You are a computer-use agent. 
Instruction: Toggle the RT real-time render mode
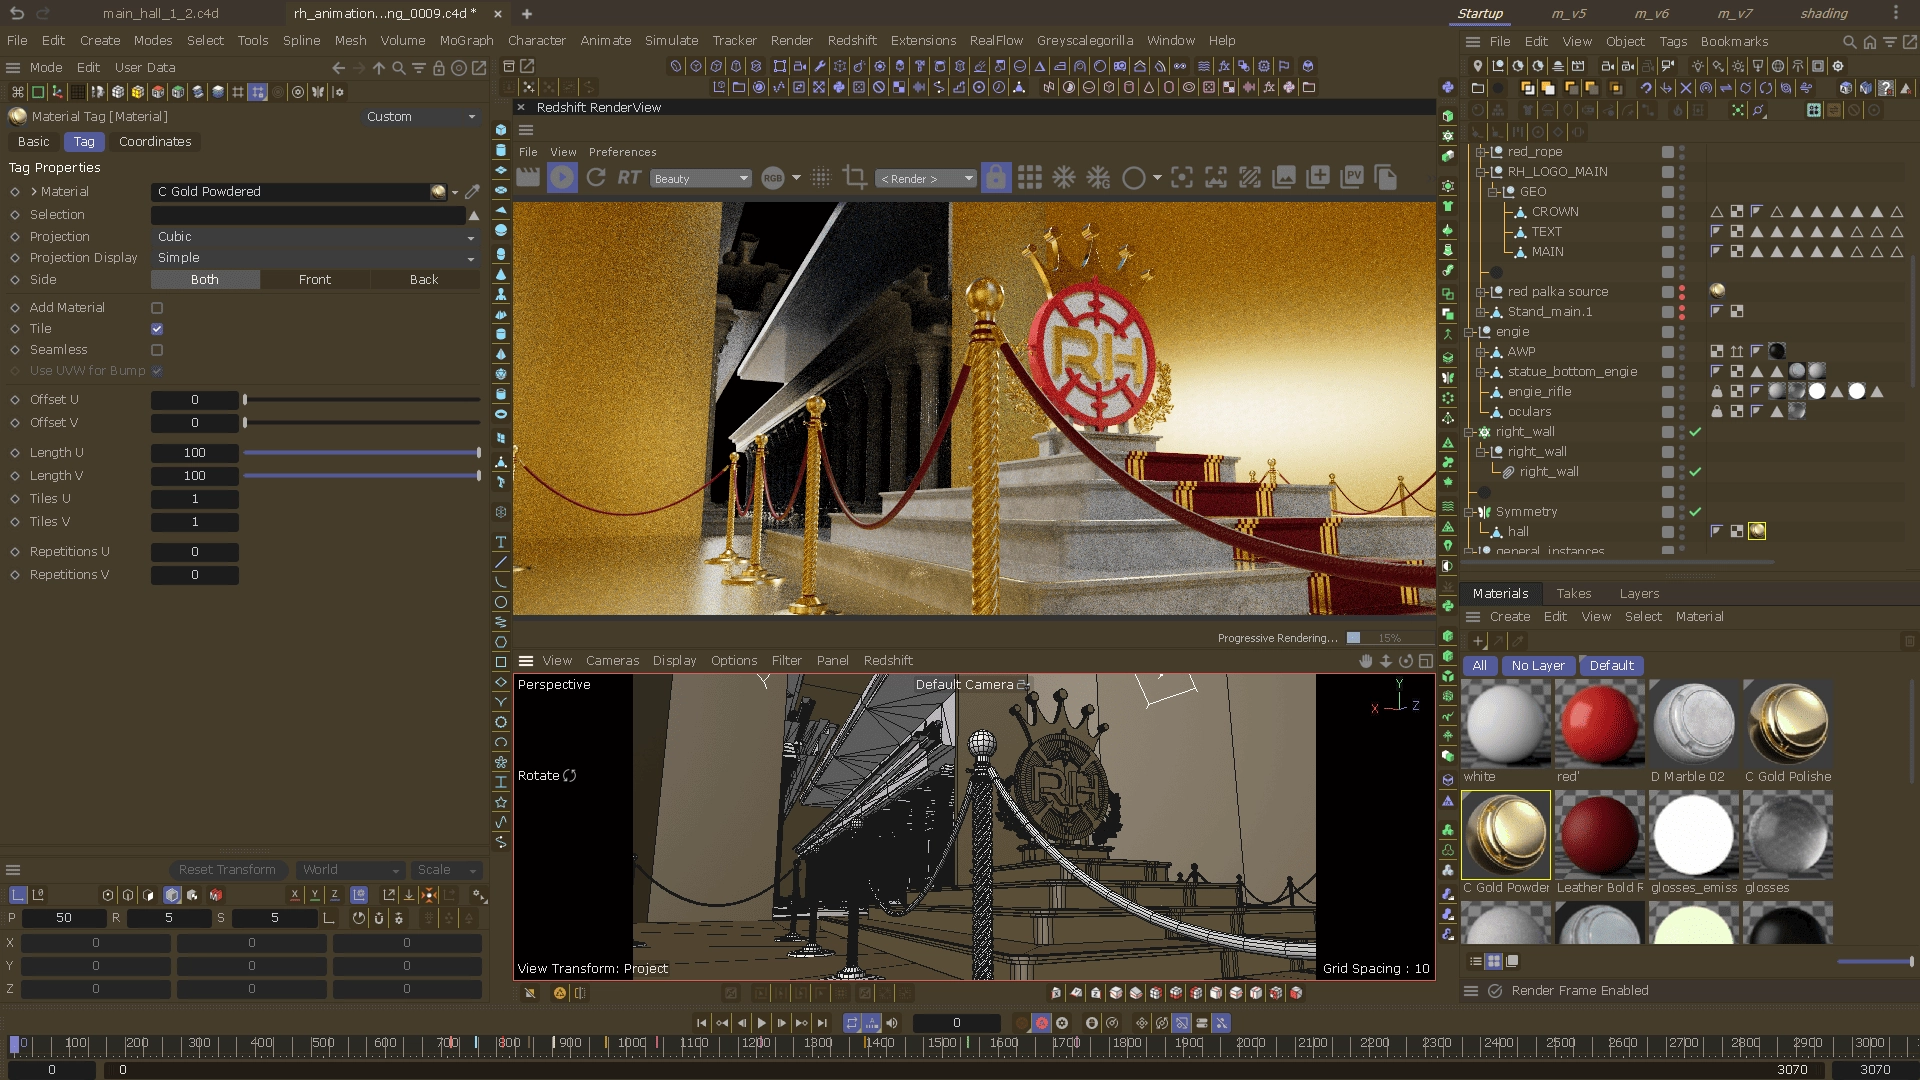[x=629, y=178]
